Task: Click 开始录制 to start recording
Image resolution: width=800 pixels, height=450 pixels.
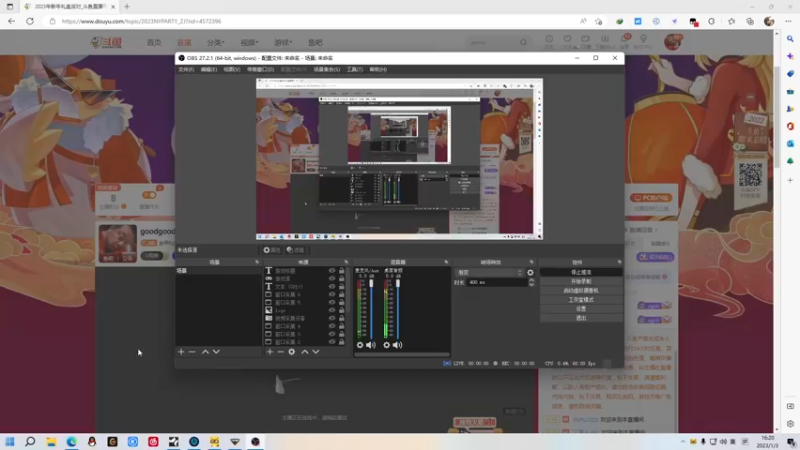Action: click(x=581, y=282)
